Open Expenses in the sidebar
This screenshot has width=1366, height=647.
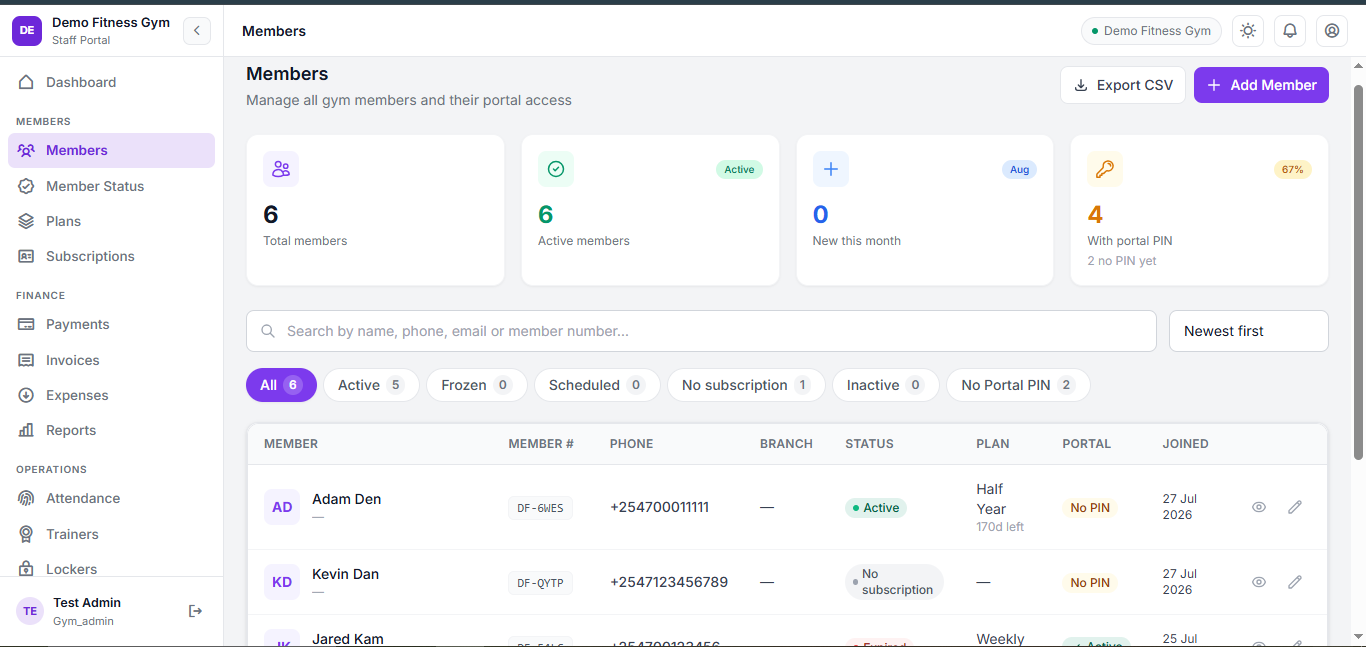click(x=111, y=395)
